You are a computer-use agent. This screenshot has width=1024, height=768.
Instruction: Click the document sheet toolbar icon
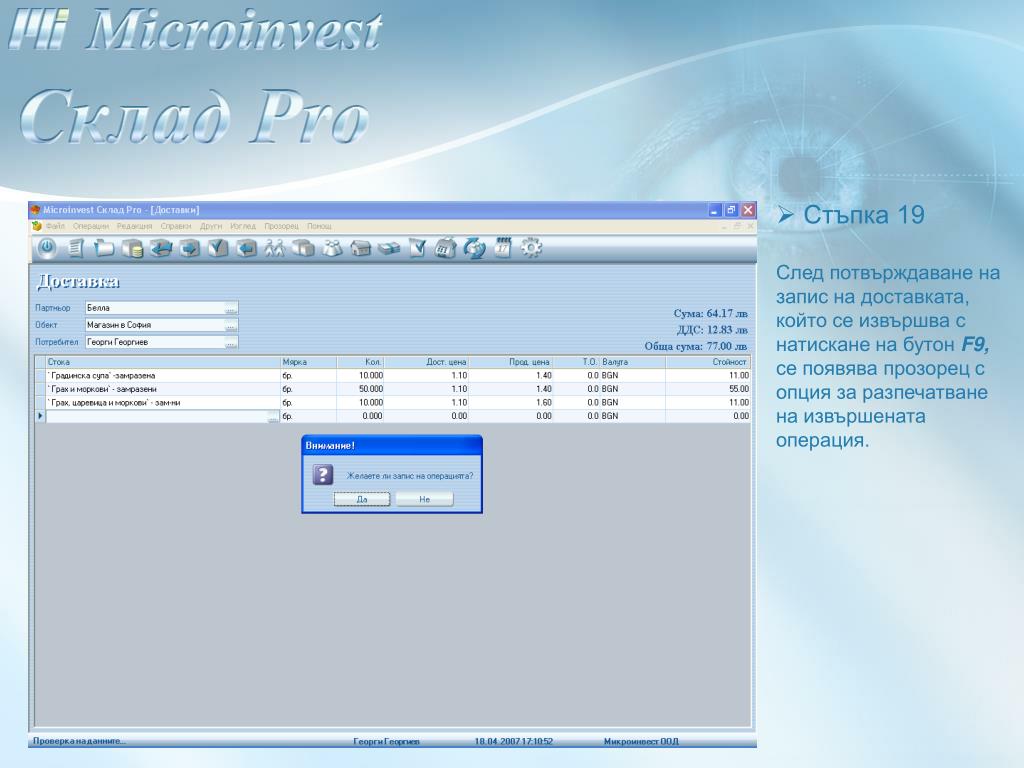click(x=76, y=248)
